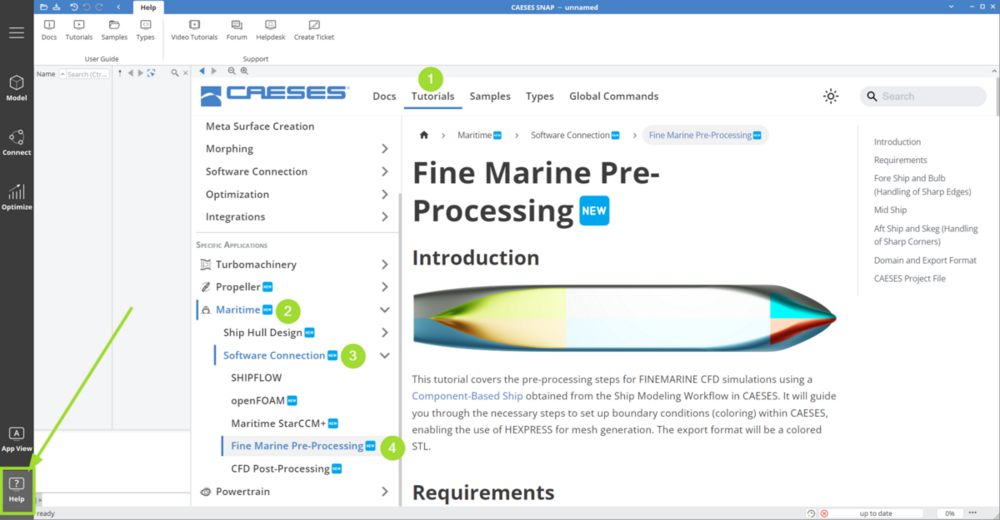
Task: Collapse the Maritime Software Connection chevron
Action: point(385,355)
